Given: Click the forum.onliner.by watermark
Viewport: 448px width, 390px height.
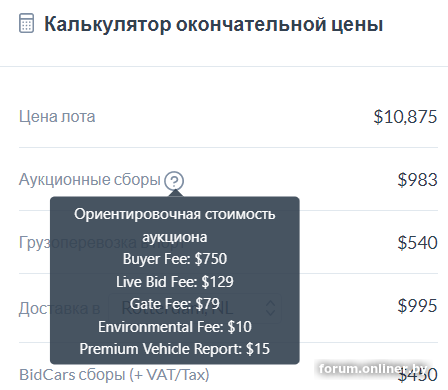Looking at the screenshot, I should pyautogui.click(x=373, y=369).
